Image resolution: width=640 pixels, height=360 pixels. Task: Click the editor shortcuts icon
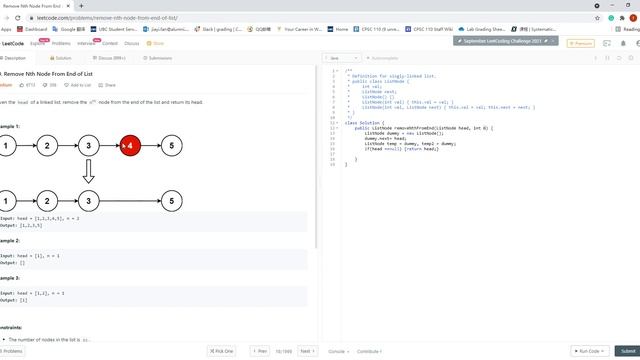607,58
